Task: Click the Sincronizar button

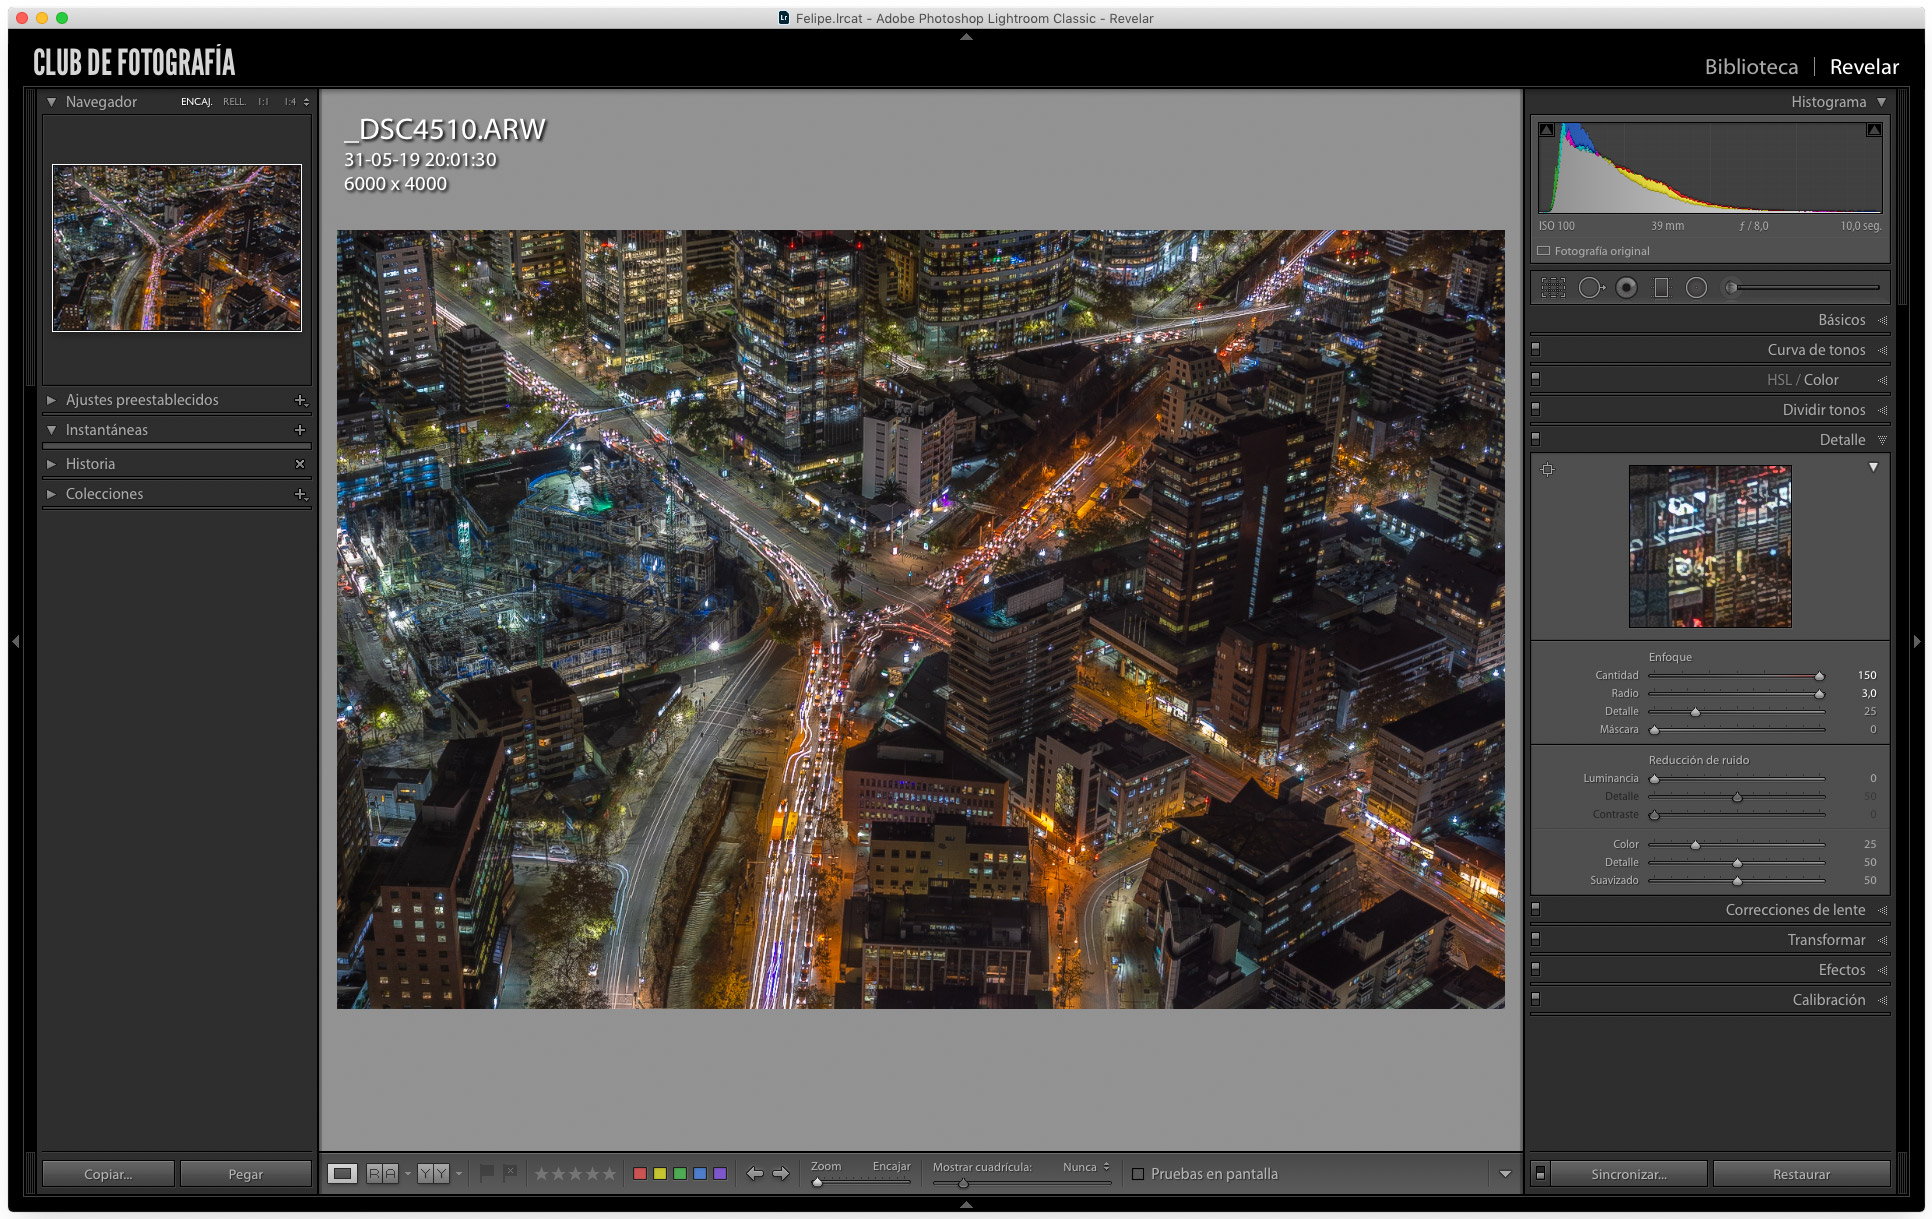Action: [1628, 1174]
